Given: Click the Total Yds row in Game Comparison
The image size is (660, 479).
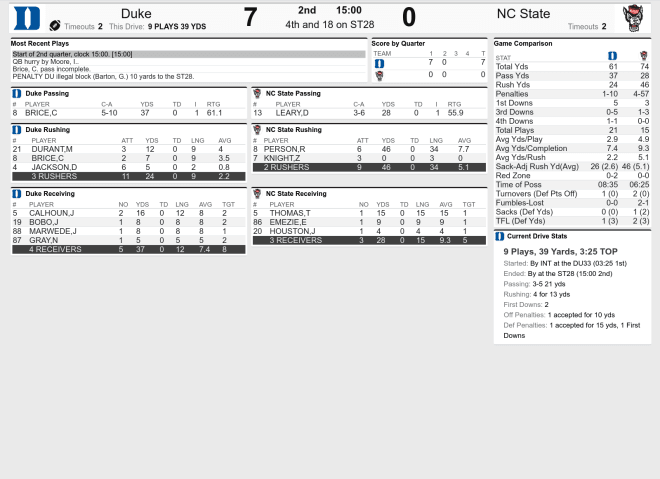Looking at the screenshot, I should (572, 67).
